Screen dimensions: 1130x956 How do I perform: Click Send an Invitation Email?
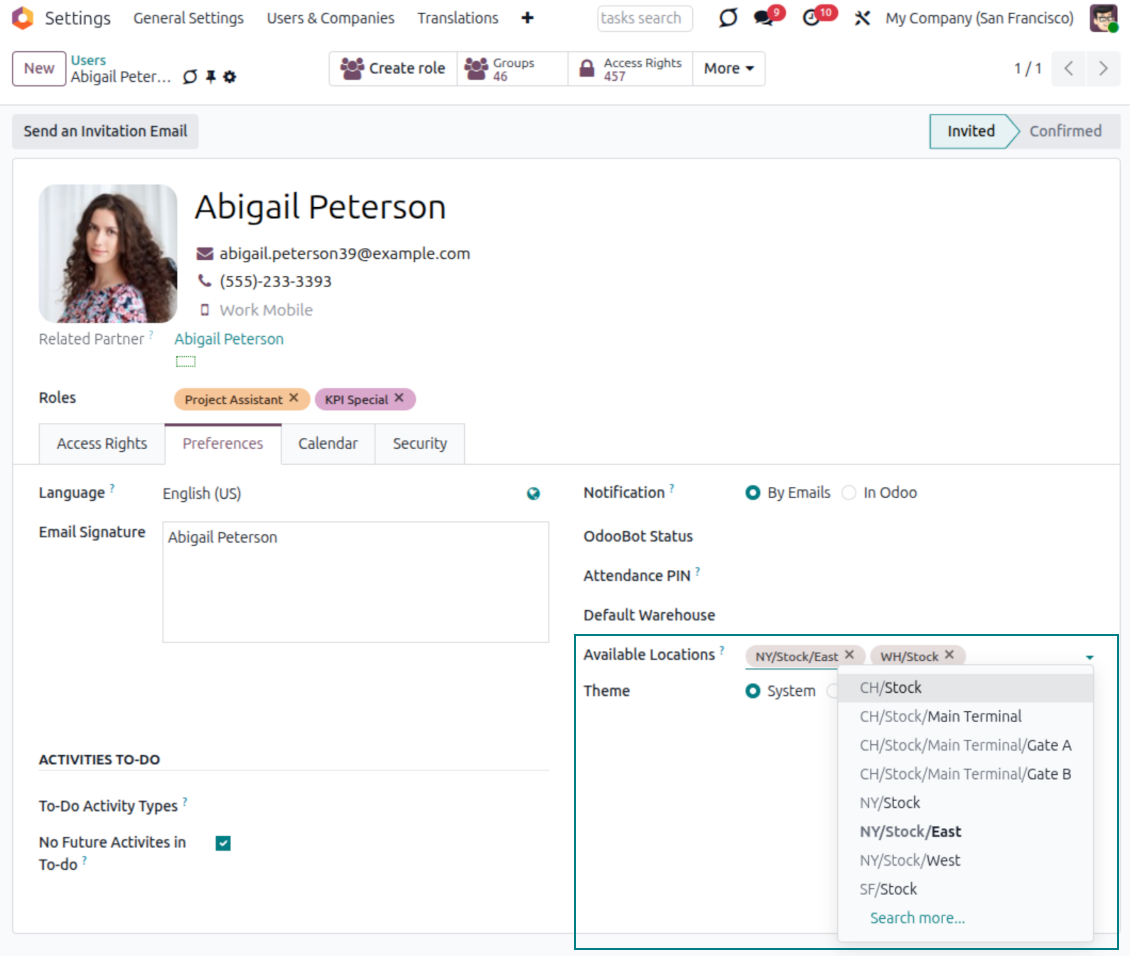click(x=104, y=131)
